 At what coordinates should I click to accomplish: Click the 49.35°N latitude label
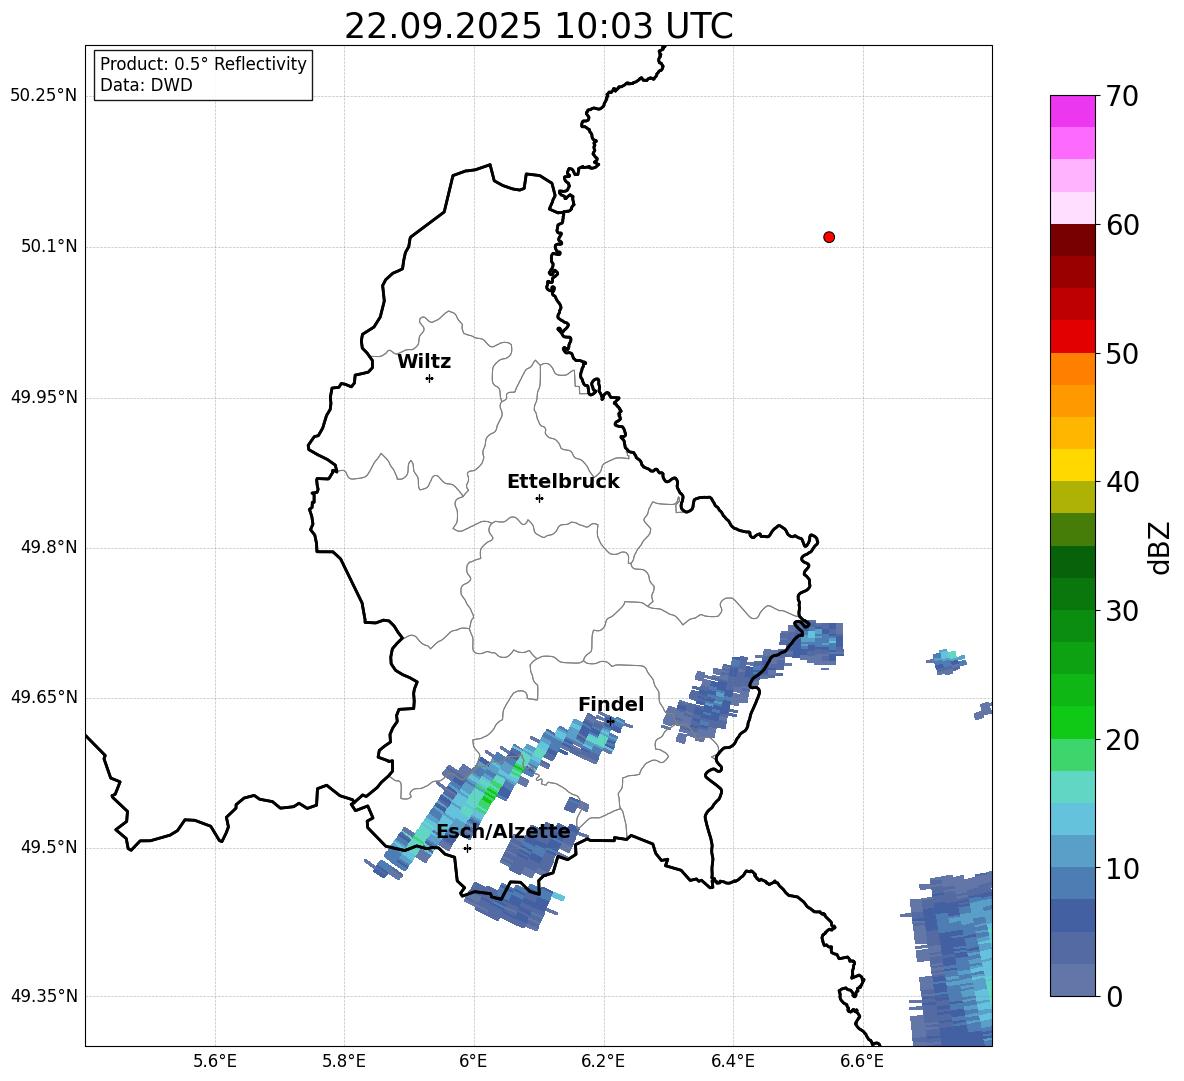click(x=43, y=996)
